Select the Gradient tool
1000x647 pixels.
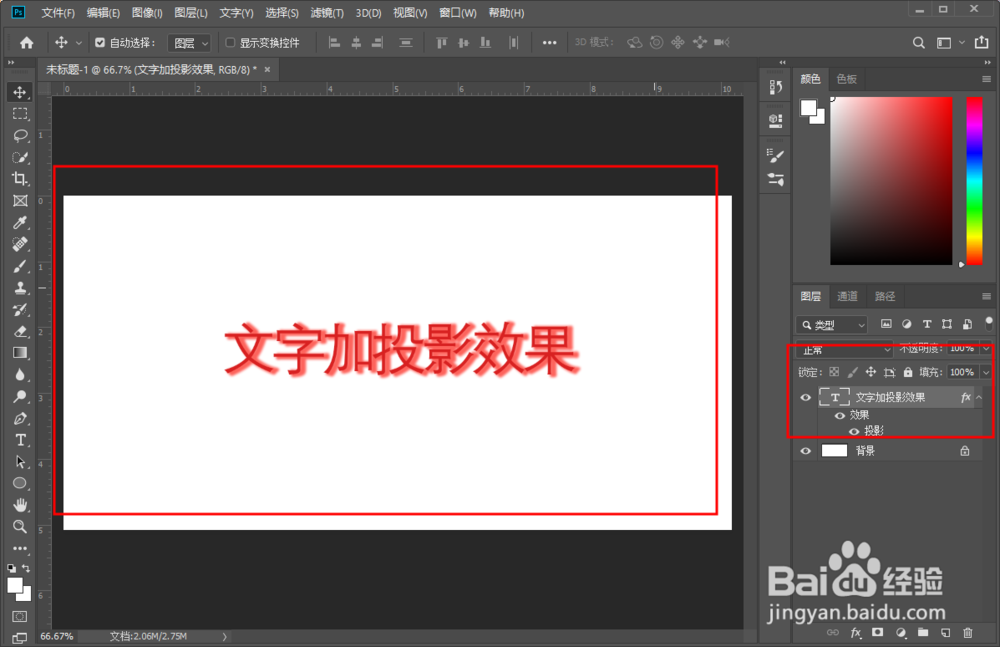point(20,353)
